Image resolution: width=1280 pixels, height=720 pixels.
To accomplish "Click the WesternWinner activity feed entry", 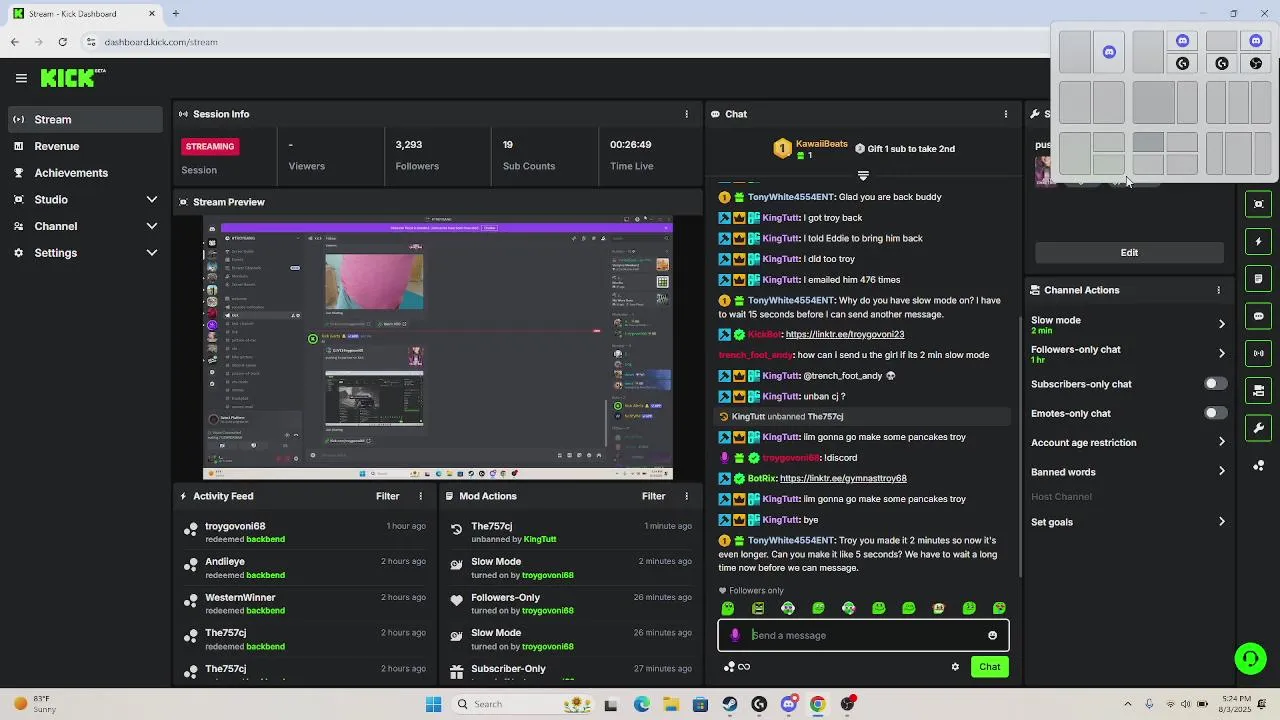I will point(306,604).
